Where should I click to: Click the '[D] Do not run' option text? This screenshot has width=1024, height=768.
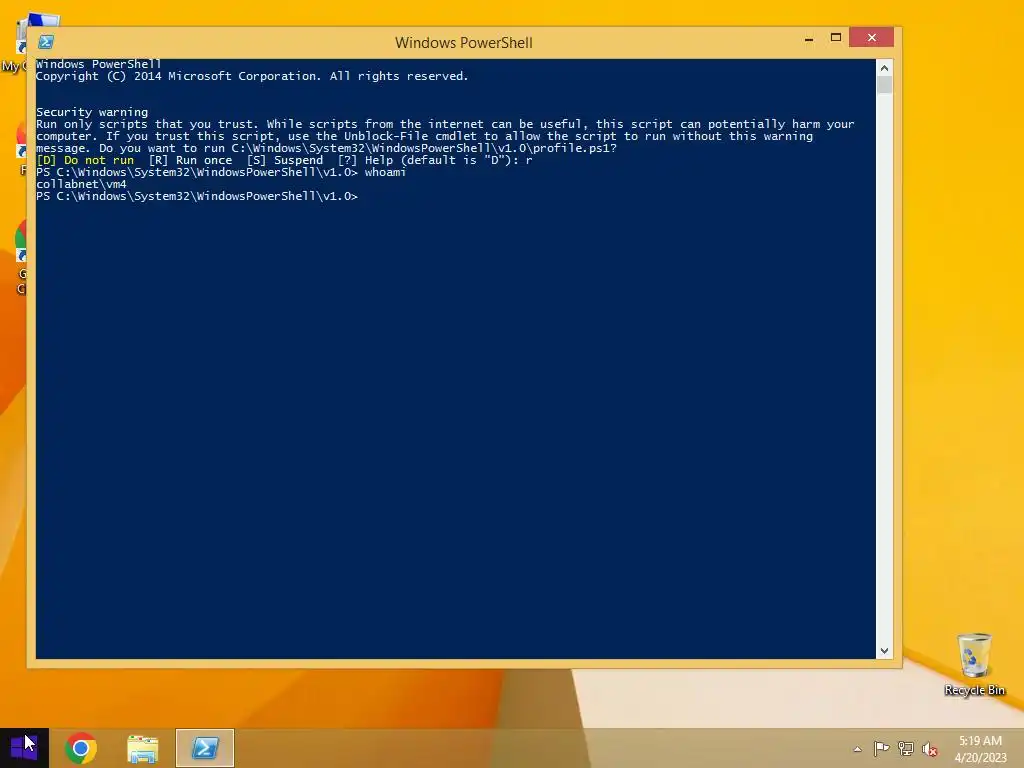tap(85, 161)
